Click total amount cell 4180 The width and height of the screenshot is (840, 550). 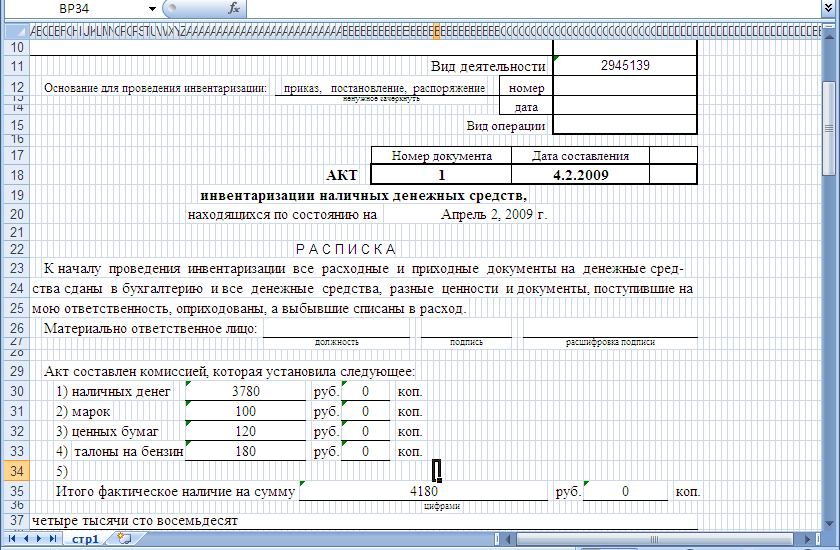tap(424, 491)
